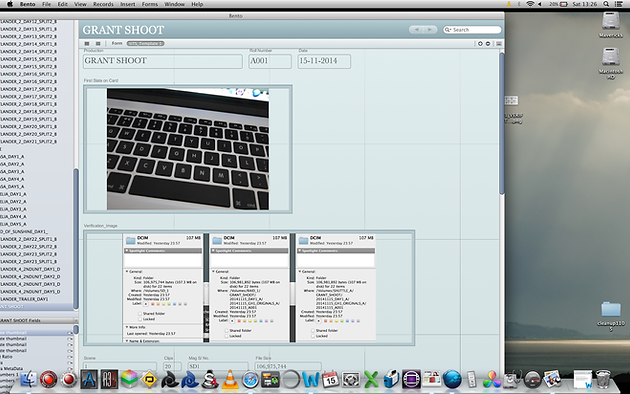Image resolution: width=630 pixels, height=394 pixels.
Task: Open the purple filmstrip app in the Dock
Action: (x=411, y=380)
